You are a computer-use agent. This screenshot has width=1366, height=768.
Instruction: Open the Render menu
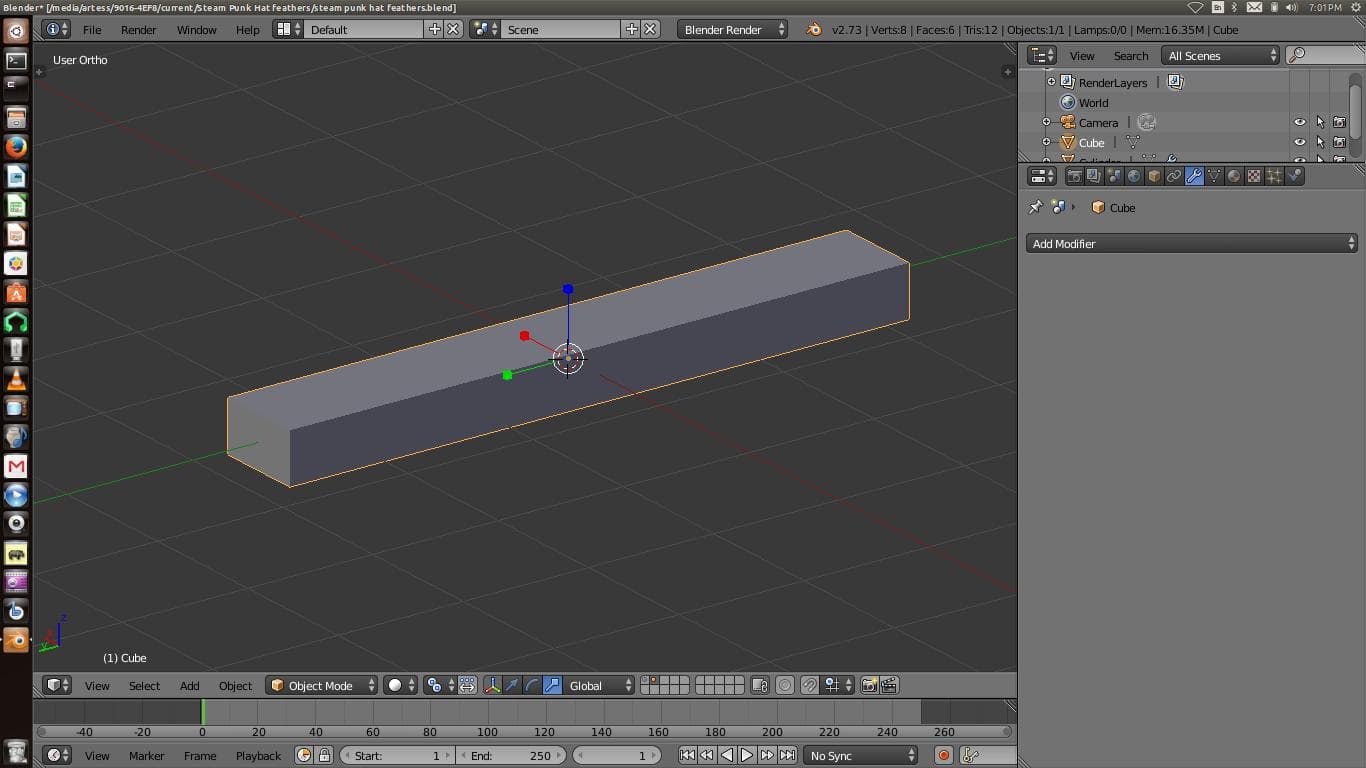(138, 30)
